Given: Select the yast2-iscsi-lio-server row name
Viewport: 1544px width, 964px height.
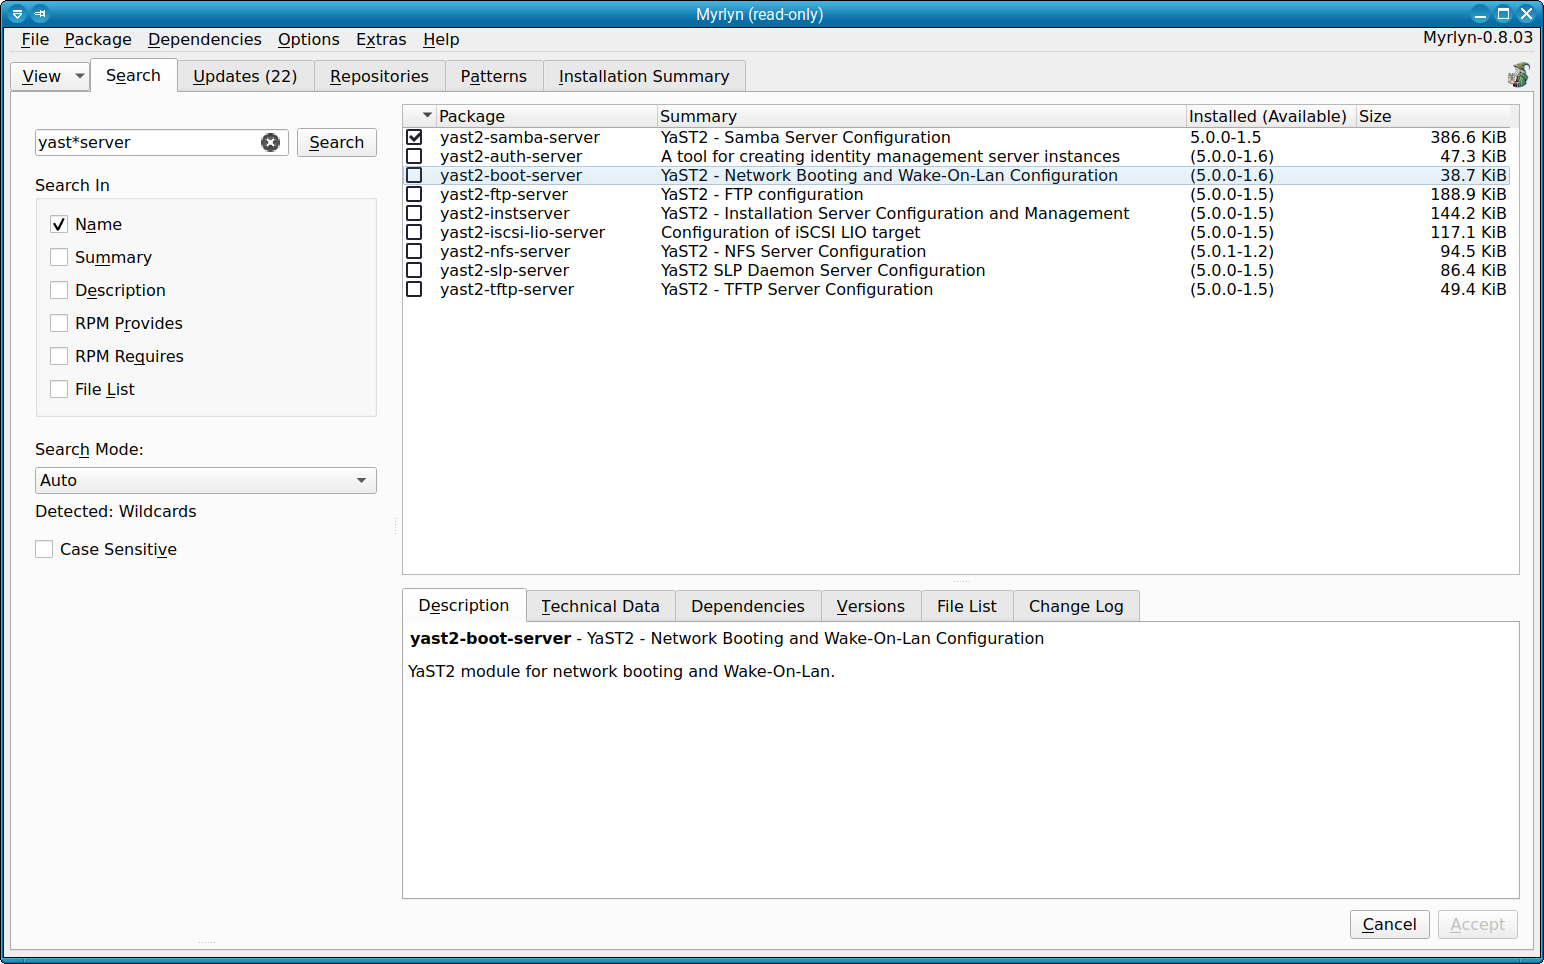Looking at the screenshot, I should click(x=523, y=232).
